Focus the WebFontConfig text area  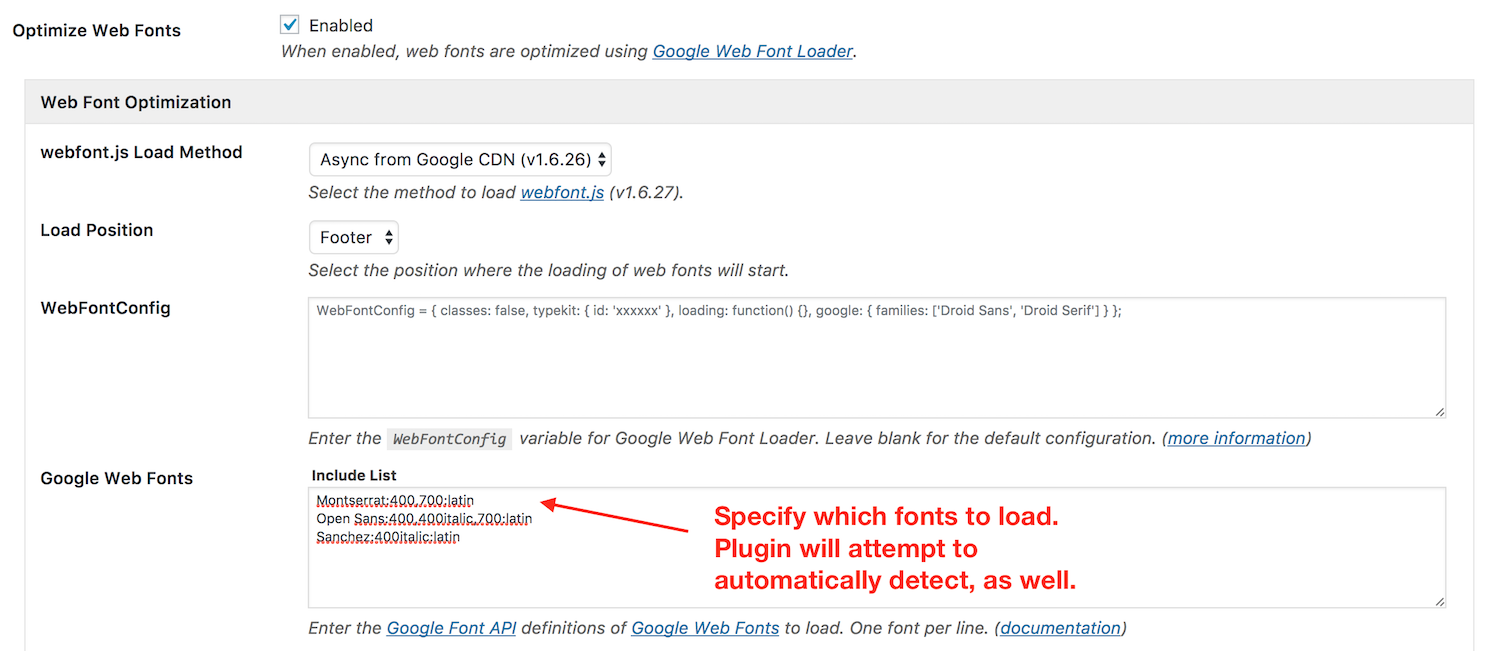coord(877,357)
